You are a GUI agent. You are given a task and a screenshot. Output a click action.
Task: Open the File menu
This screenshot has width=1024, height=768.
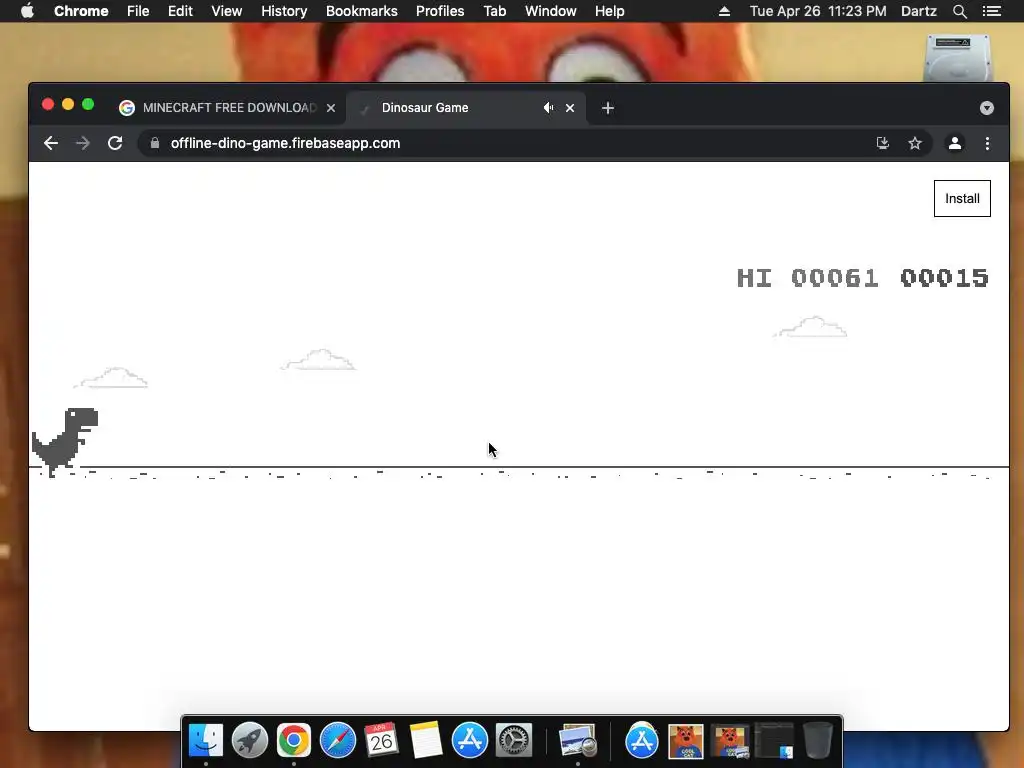[x=138, y=11]
